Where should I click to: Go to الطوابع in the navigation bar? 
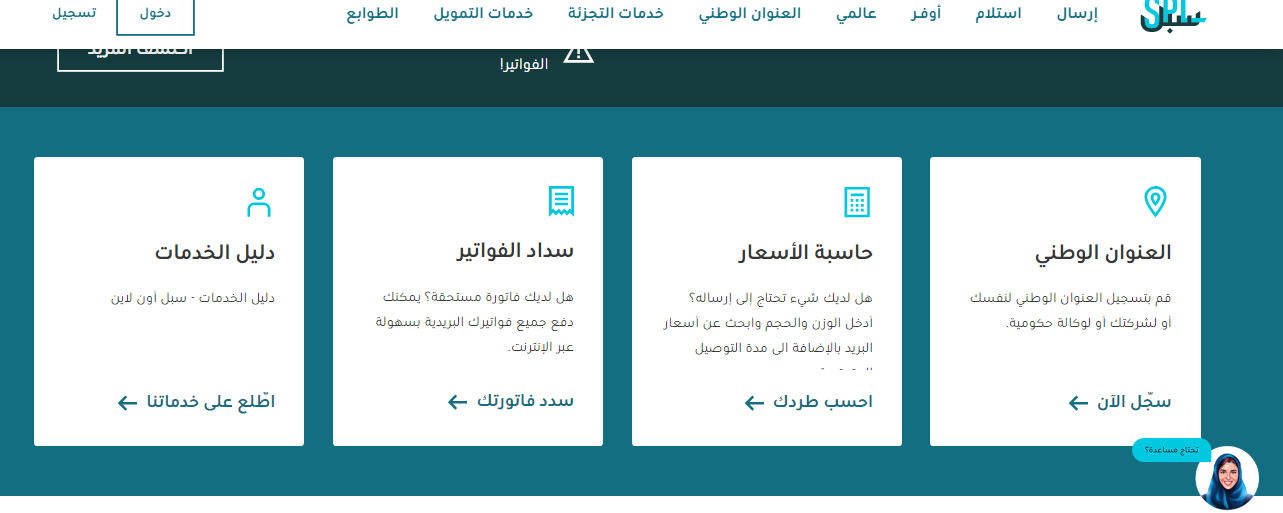click(372, 14)
